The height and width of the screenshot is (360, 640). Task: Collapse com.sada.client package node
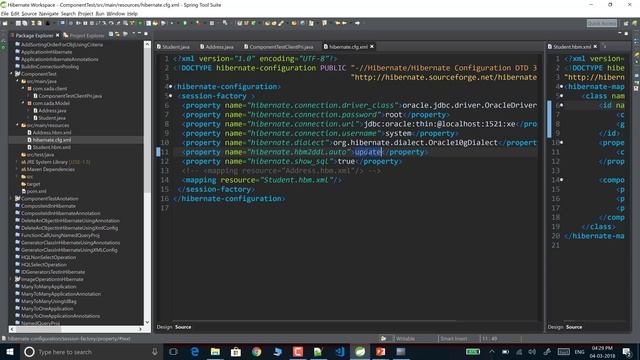[23, 89]
